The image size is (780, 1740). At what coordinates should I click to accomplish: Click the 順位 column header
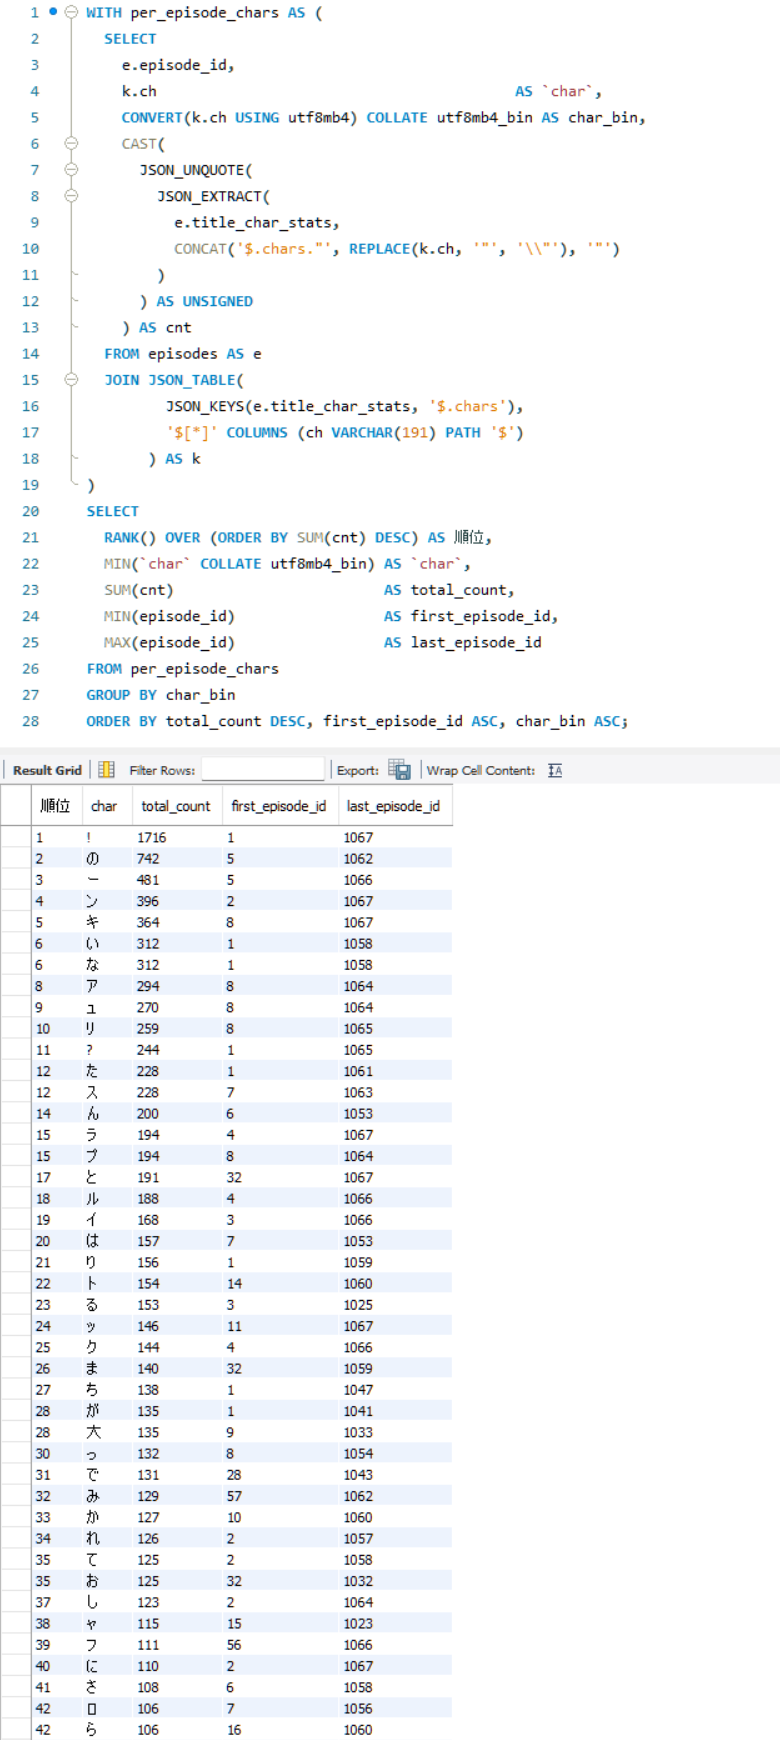click(x=55, y=806)
